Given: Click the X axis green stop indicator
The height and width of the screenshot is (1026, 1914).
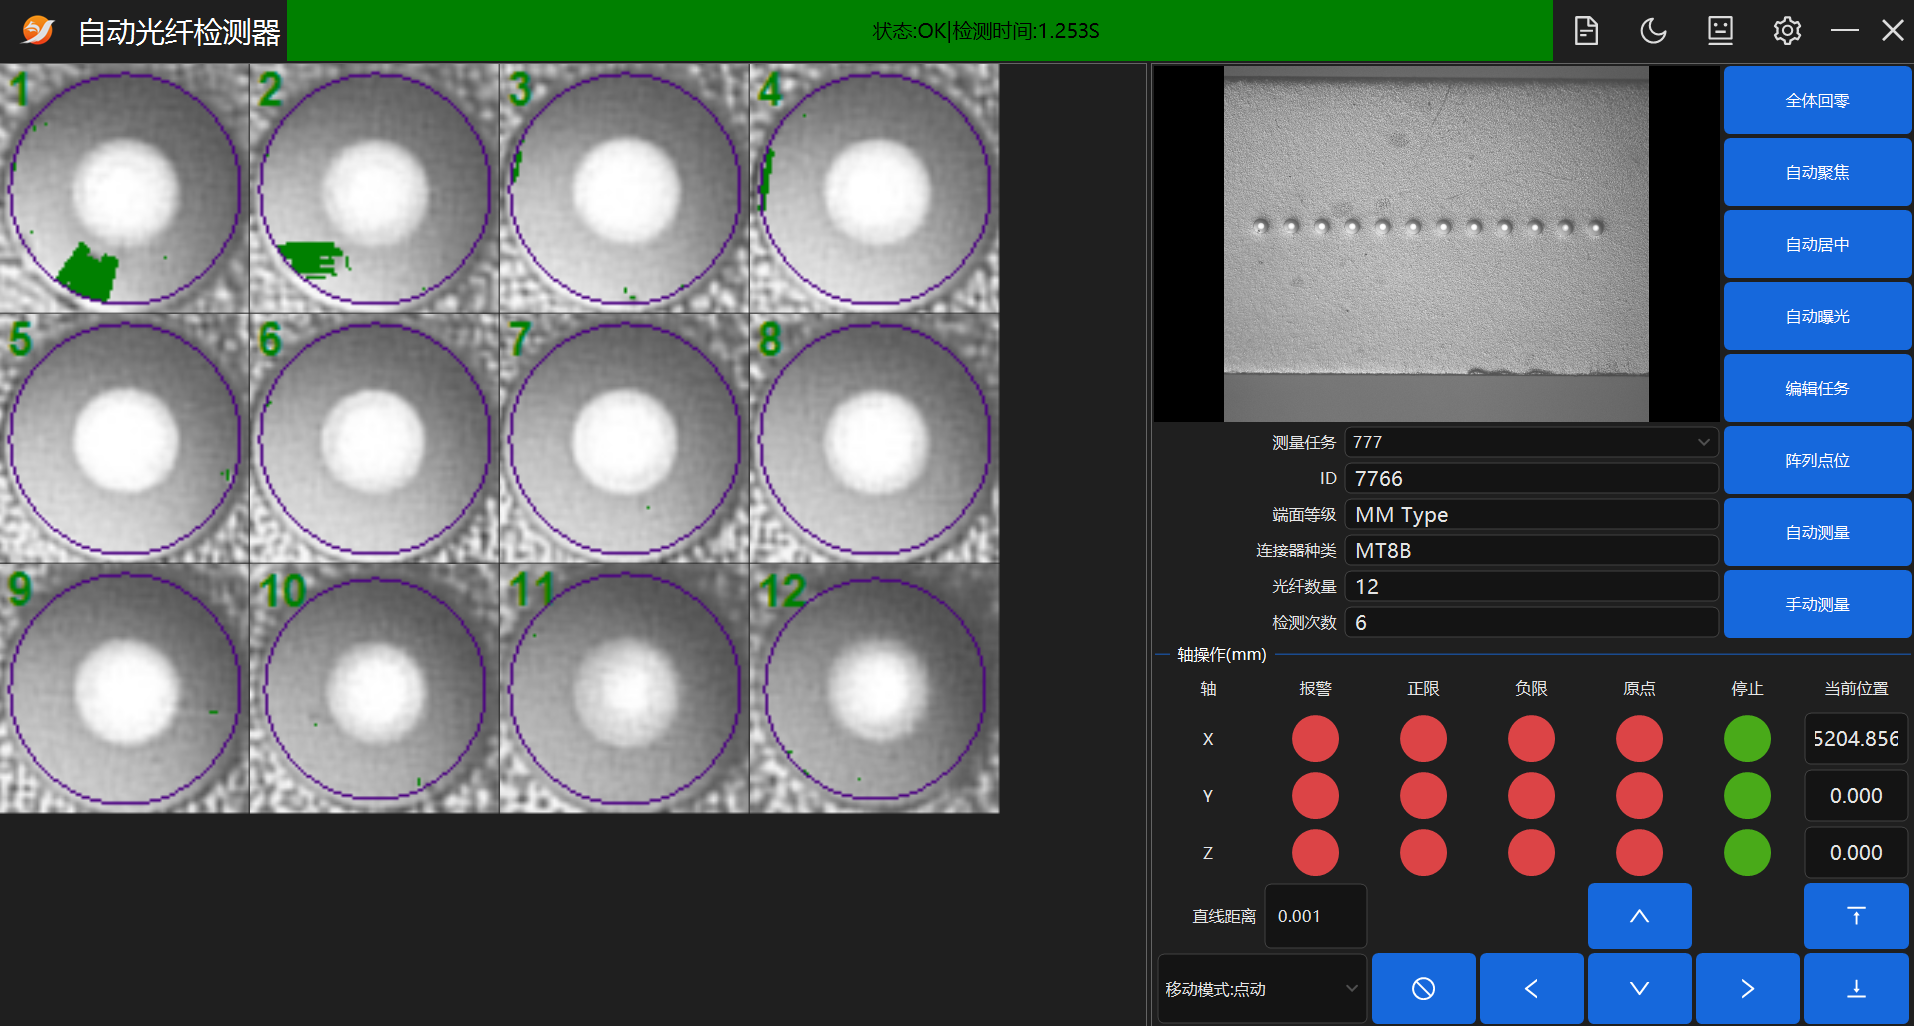Looking at the screenshot, I should [x=1747, y=739].
